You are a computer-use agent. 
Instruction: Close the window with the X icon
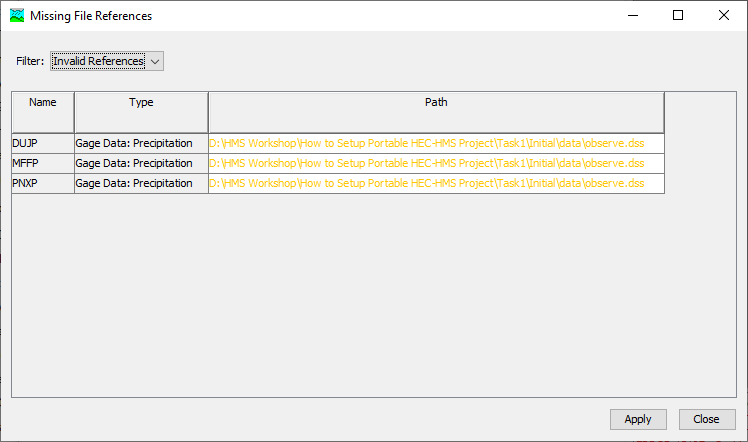click(724, 16)
